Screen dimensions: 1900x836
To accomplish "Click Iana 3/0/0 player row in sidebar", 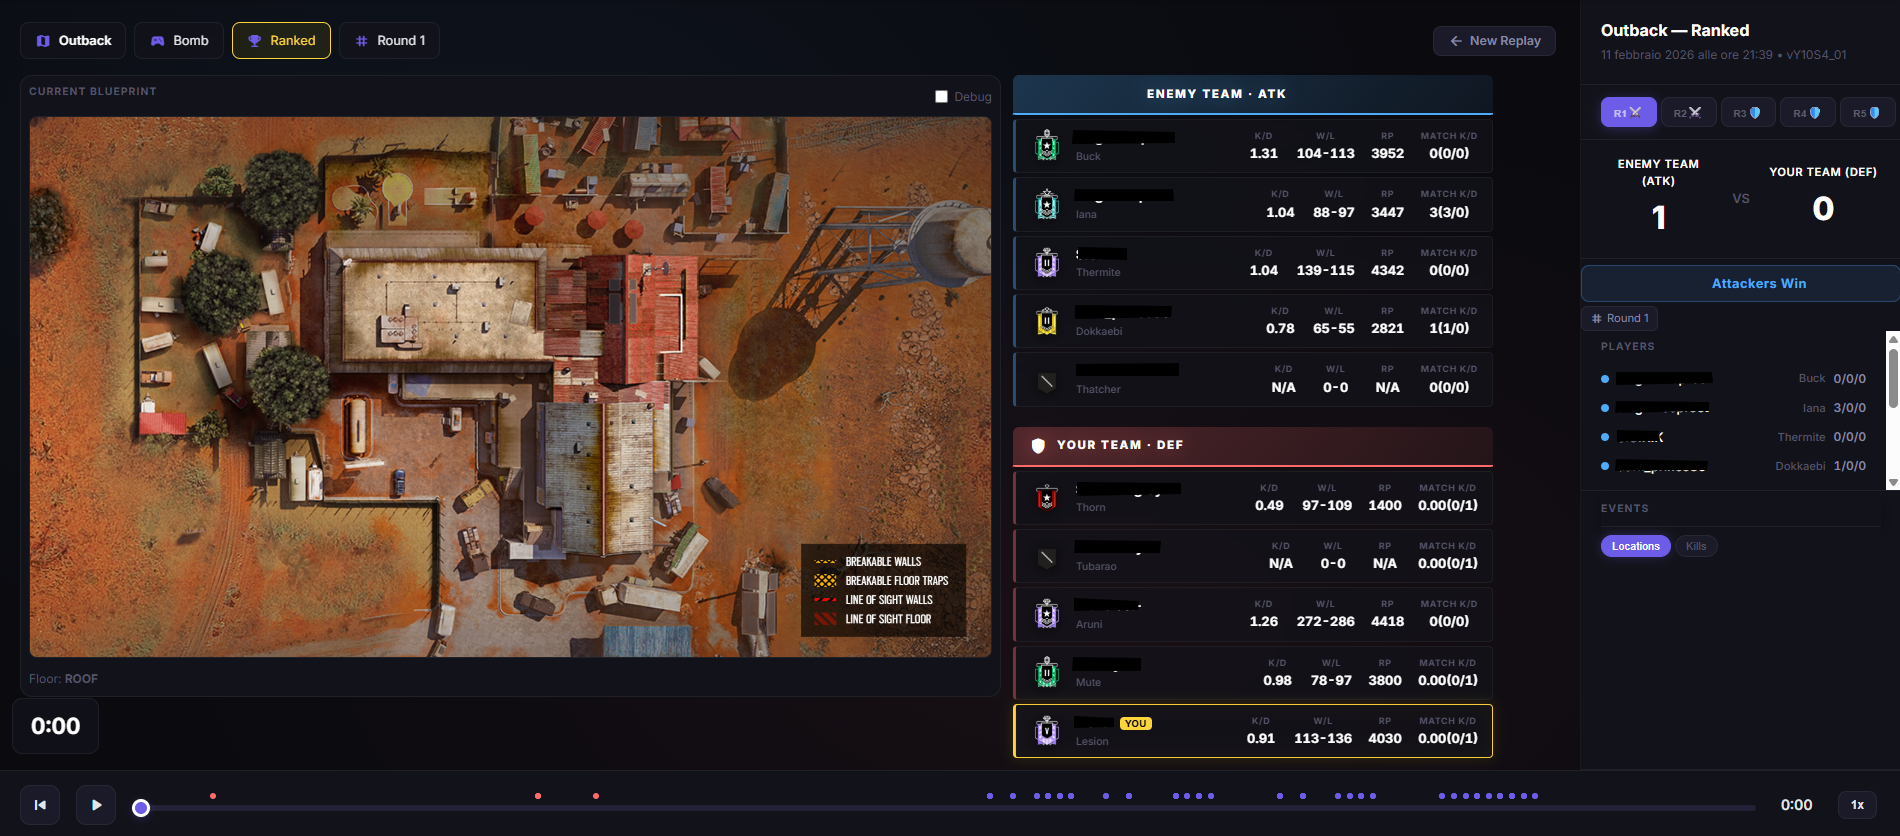I will 1734,408.
